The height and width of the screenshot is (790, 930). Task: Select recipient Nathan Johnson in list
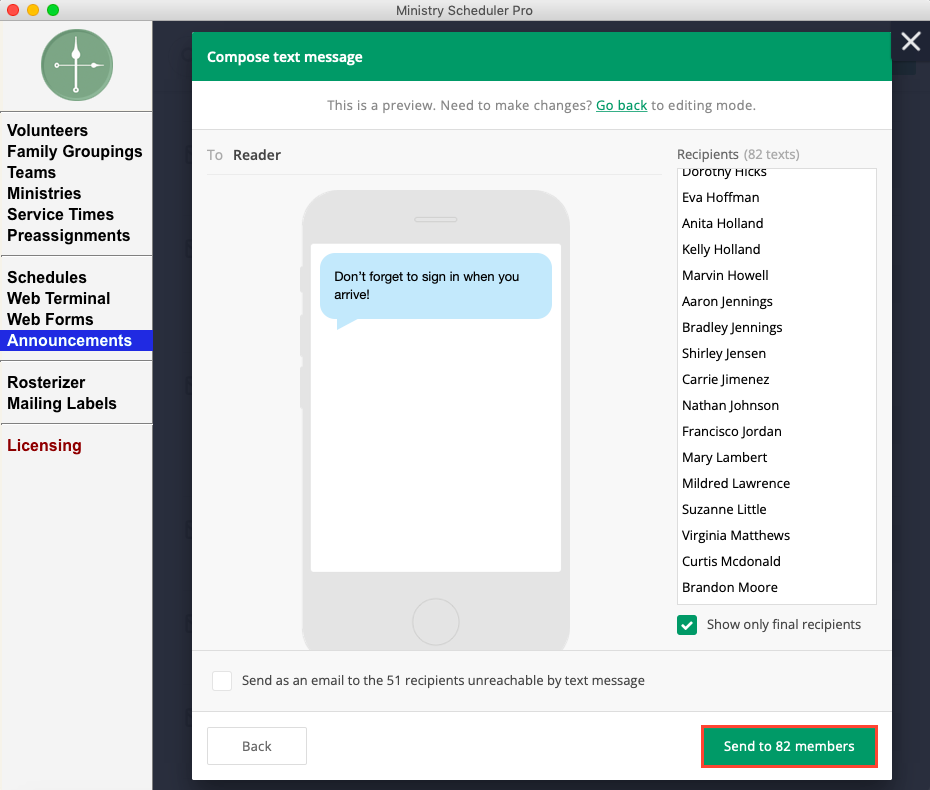pyautogui.click(x=730, y=405)
